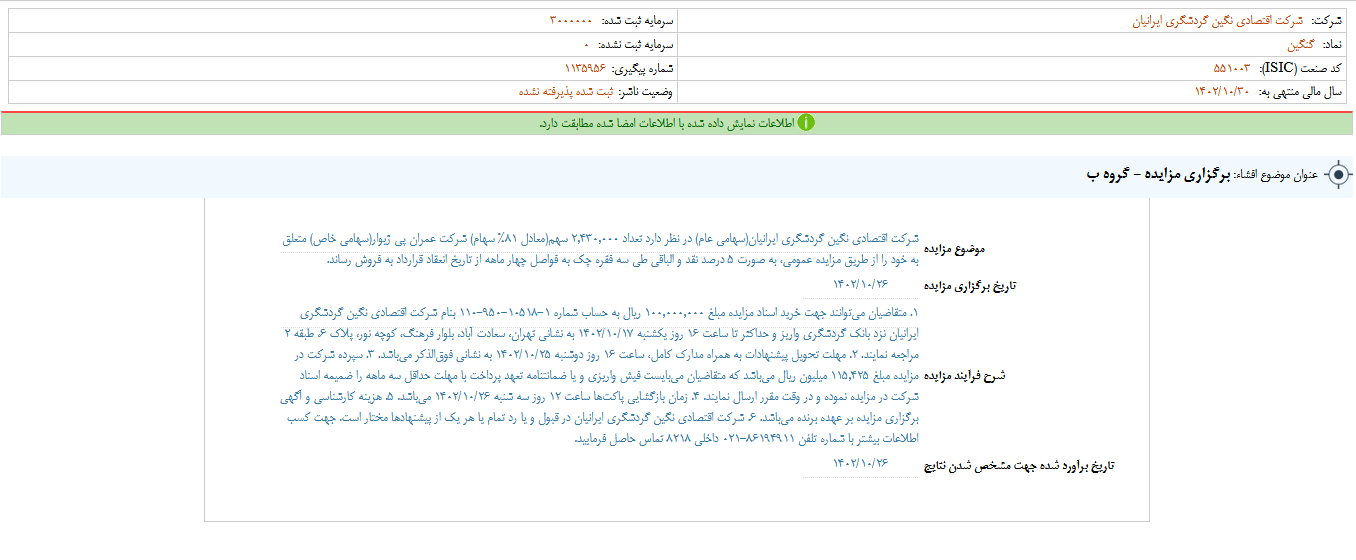Click the heading برگزاری مزایده - گروه ب
This screenshot has width=1356, height=560.
(1159, 175)
